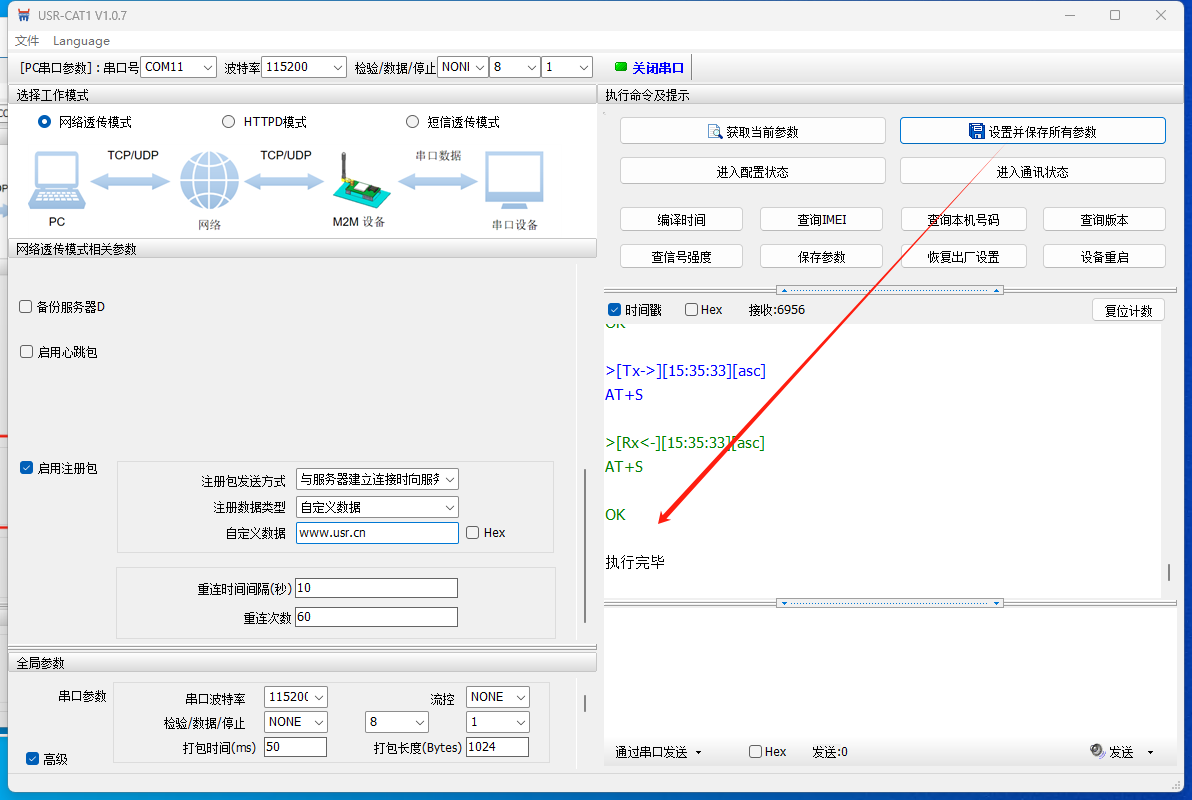Click the 自定义数据 input with www.usr.cn
This screenshot has width=1192, height=800.
[377, 532]
